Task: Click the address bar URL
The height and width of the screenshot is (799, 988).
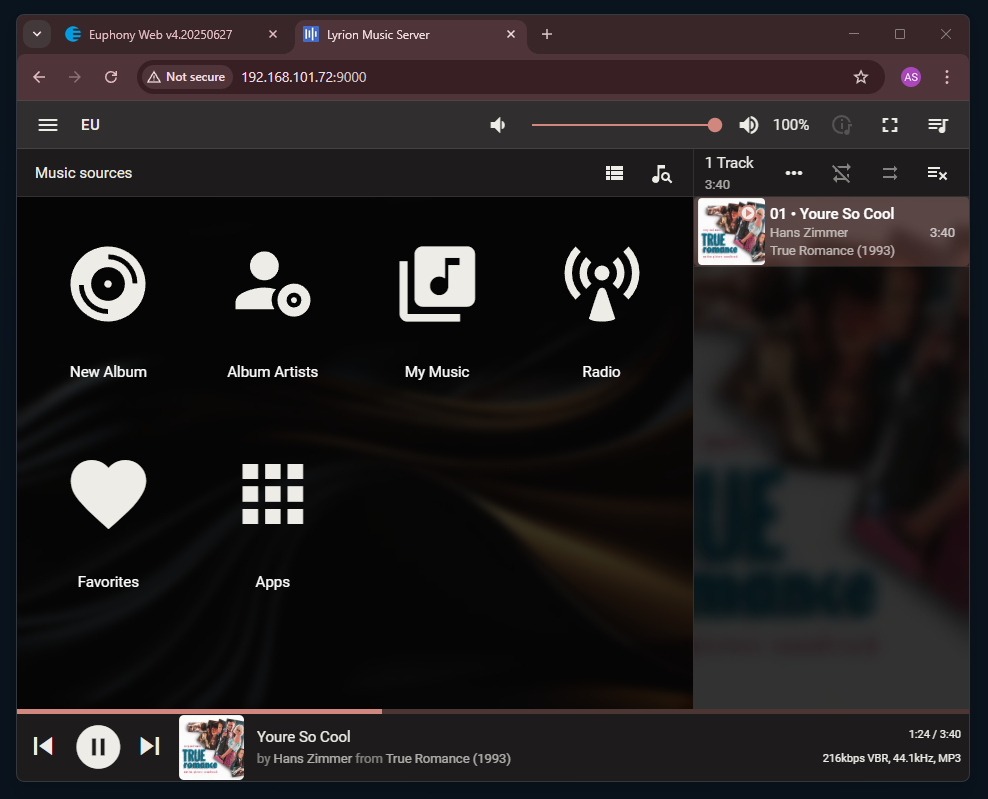Action: tap(304, 77)
